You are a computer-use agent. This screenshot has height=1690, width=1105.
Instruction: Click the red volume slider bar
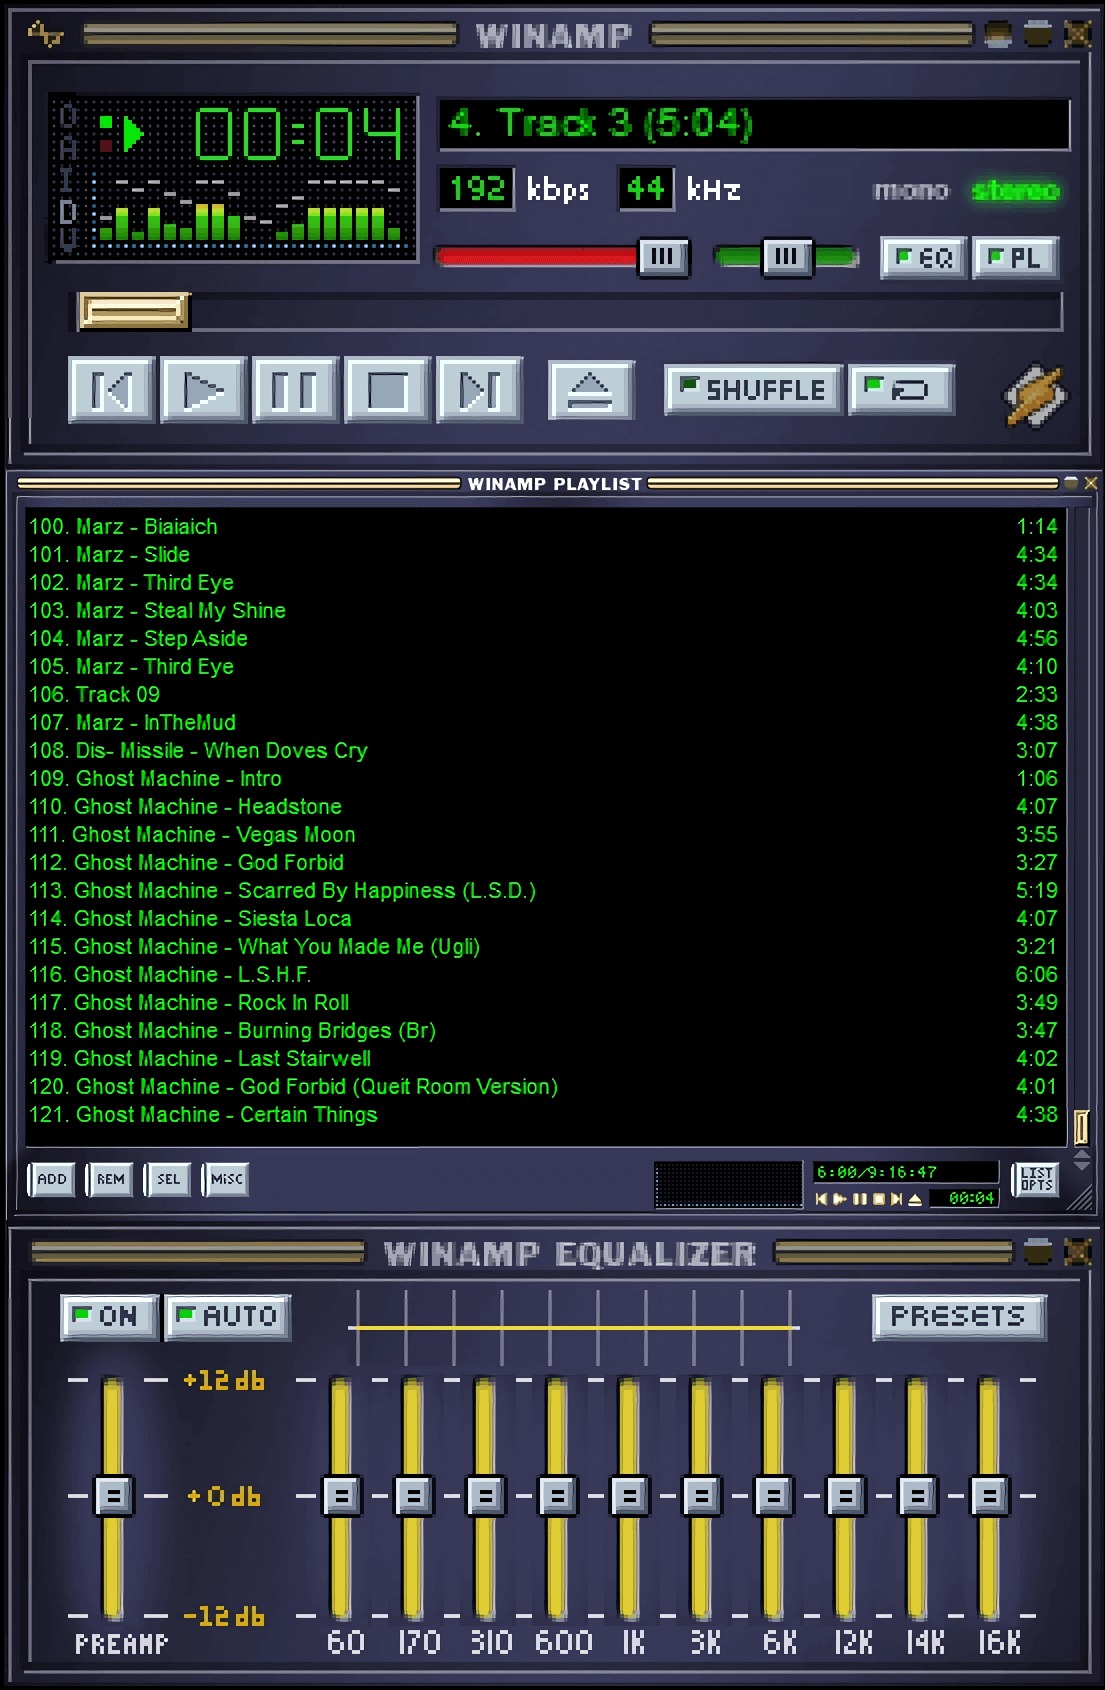pos(537,257)
